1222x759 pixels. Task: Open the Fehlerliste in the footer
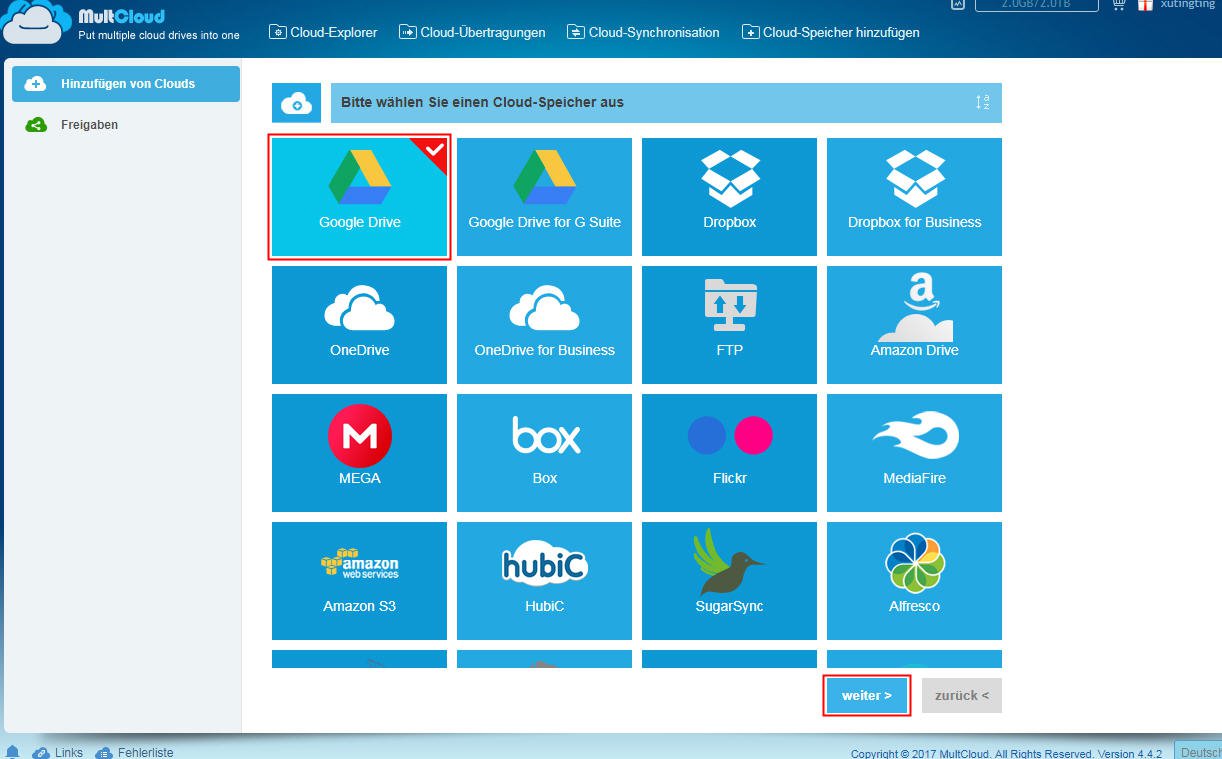click(x=134, y=752)
